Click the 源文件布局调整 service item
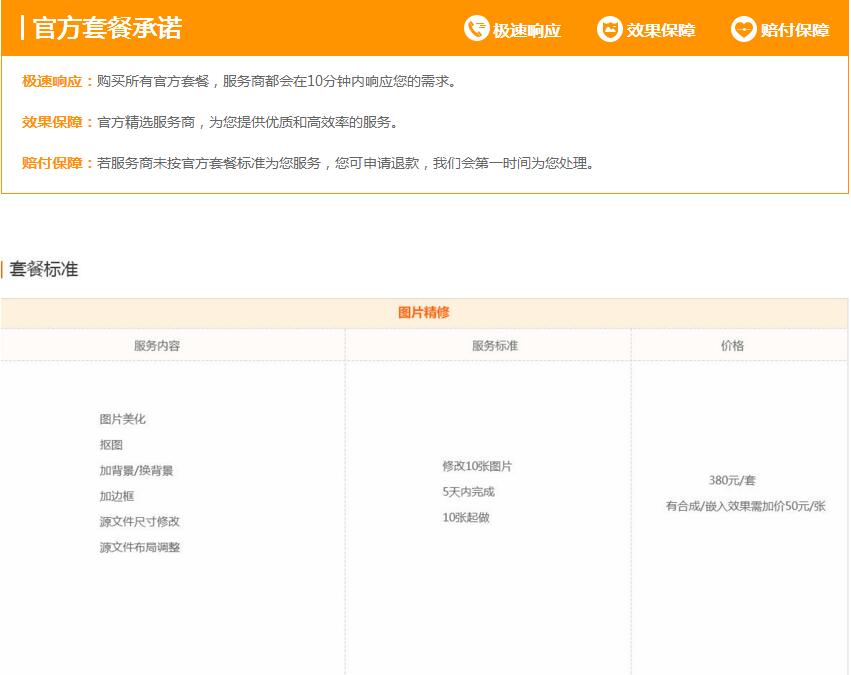 click(x=140, y=548)
